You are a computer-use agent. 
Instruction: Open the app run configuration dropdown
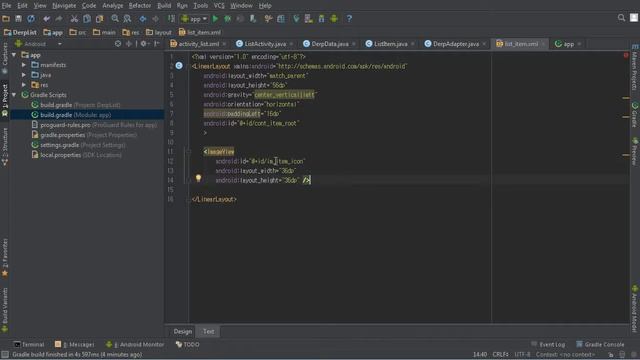coord(195,19)
